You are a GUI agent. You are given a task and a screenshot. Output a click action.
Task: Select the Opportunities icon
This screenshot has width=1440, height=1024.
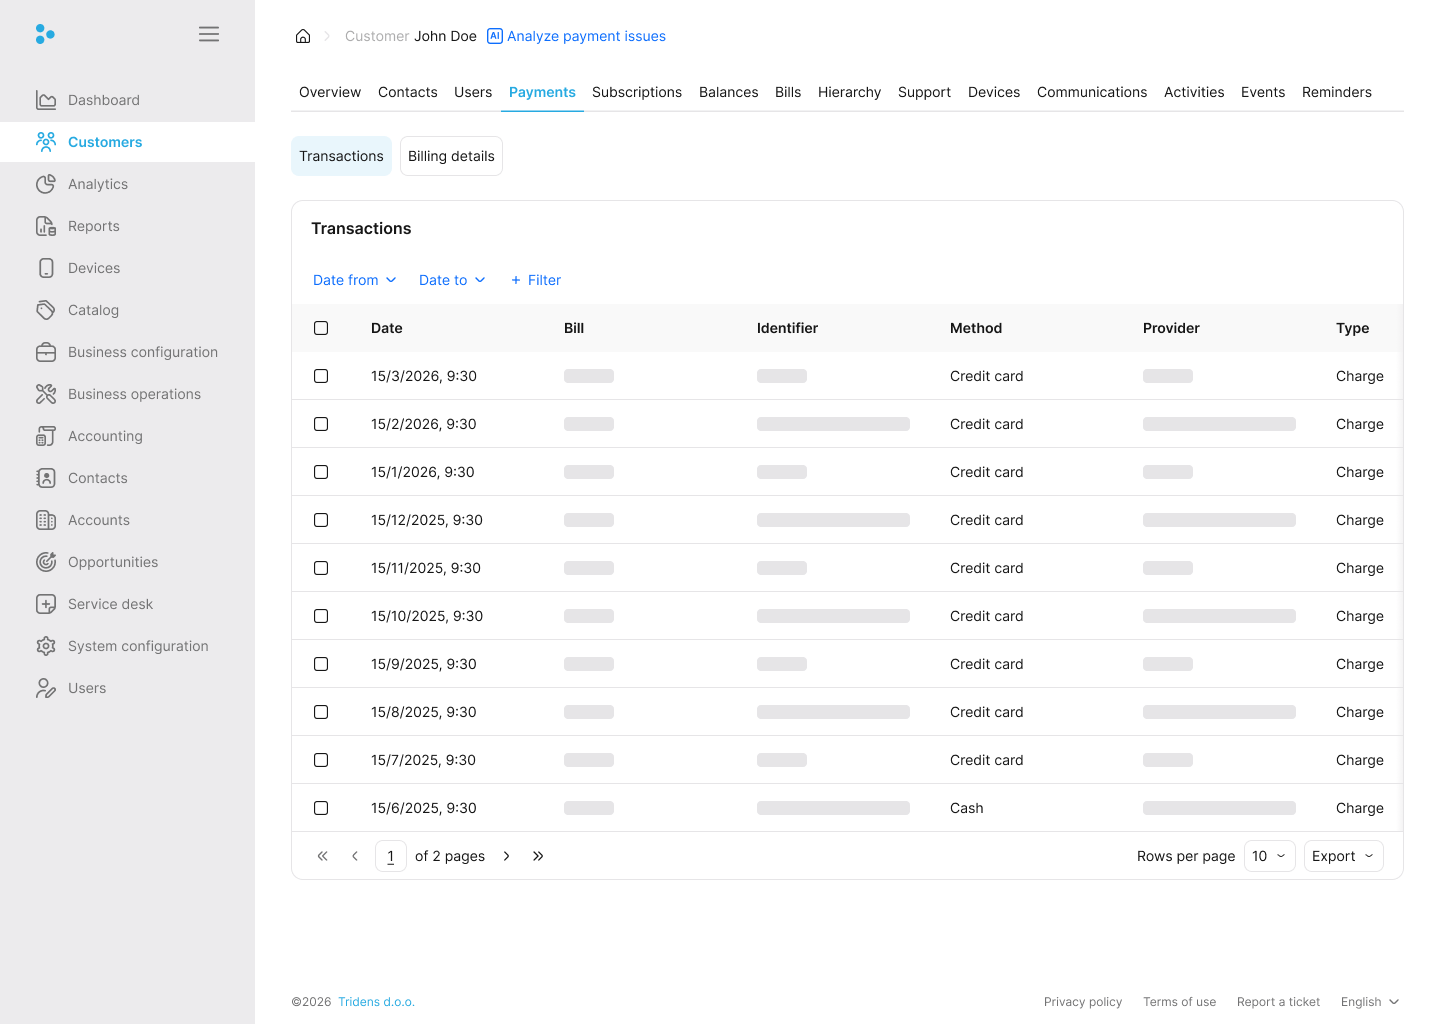tap(46, 562)
